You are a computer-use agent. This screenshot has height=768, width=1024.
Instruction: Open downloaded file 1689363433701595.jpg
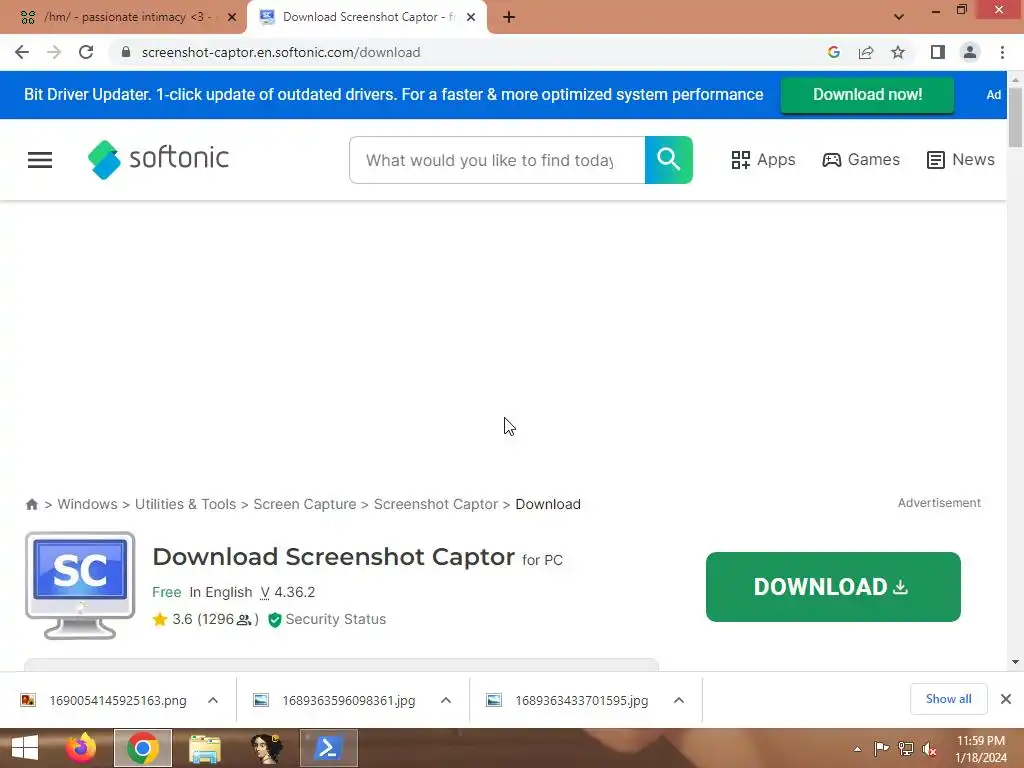pos(582,700)
